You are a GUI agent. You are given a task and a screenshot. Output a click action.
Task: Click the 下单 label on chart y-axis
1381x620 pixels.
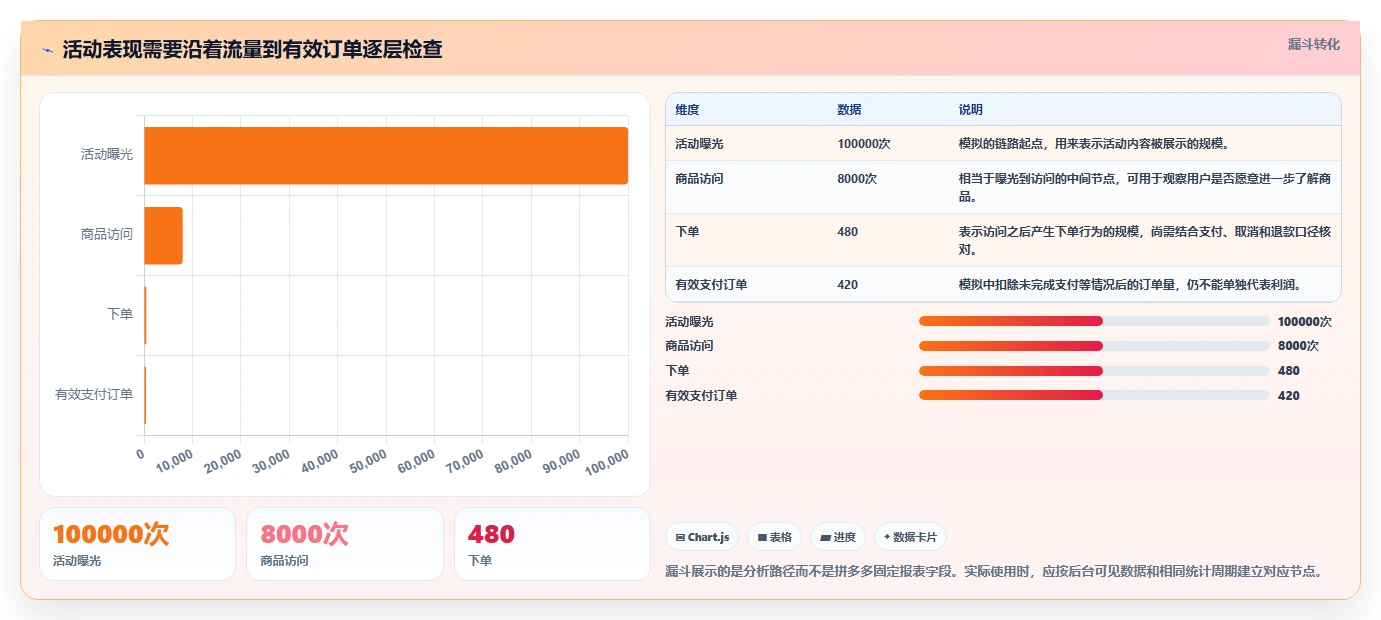click(120, 315)
